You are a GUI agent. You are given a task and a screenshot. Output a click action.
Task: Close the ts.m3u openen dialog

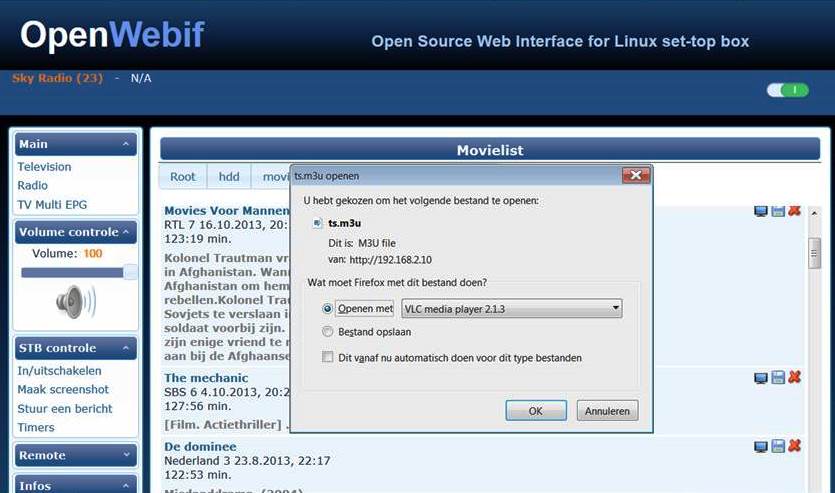click(x=636, y=175)
